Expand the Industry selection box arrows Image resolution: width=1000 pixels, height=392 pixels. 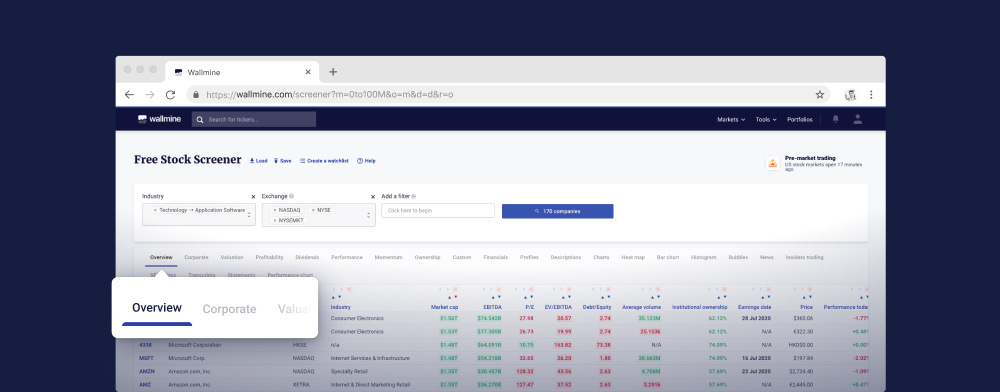(x=249, y=215)
